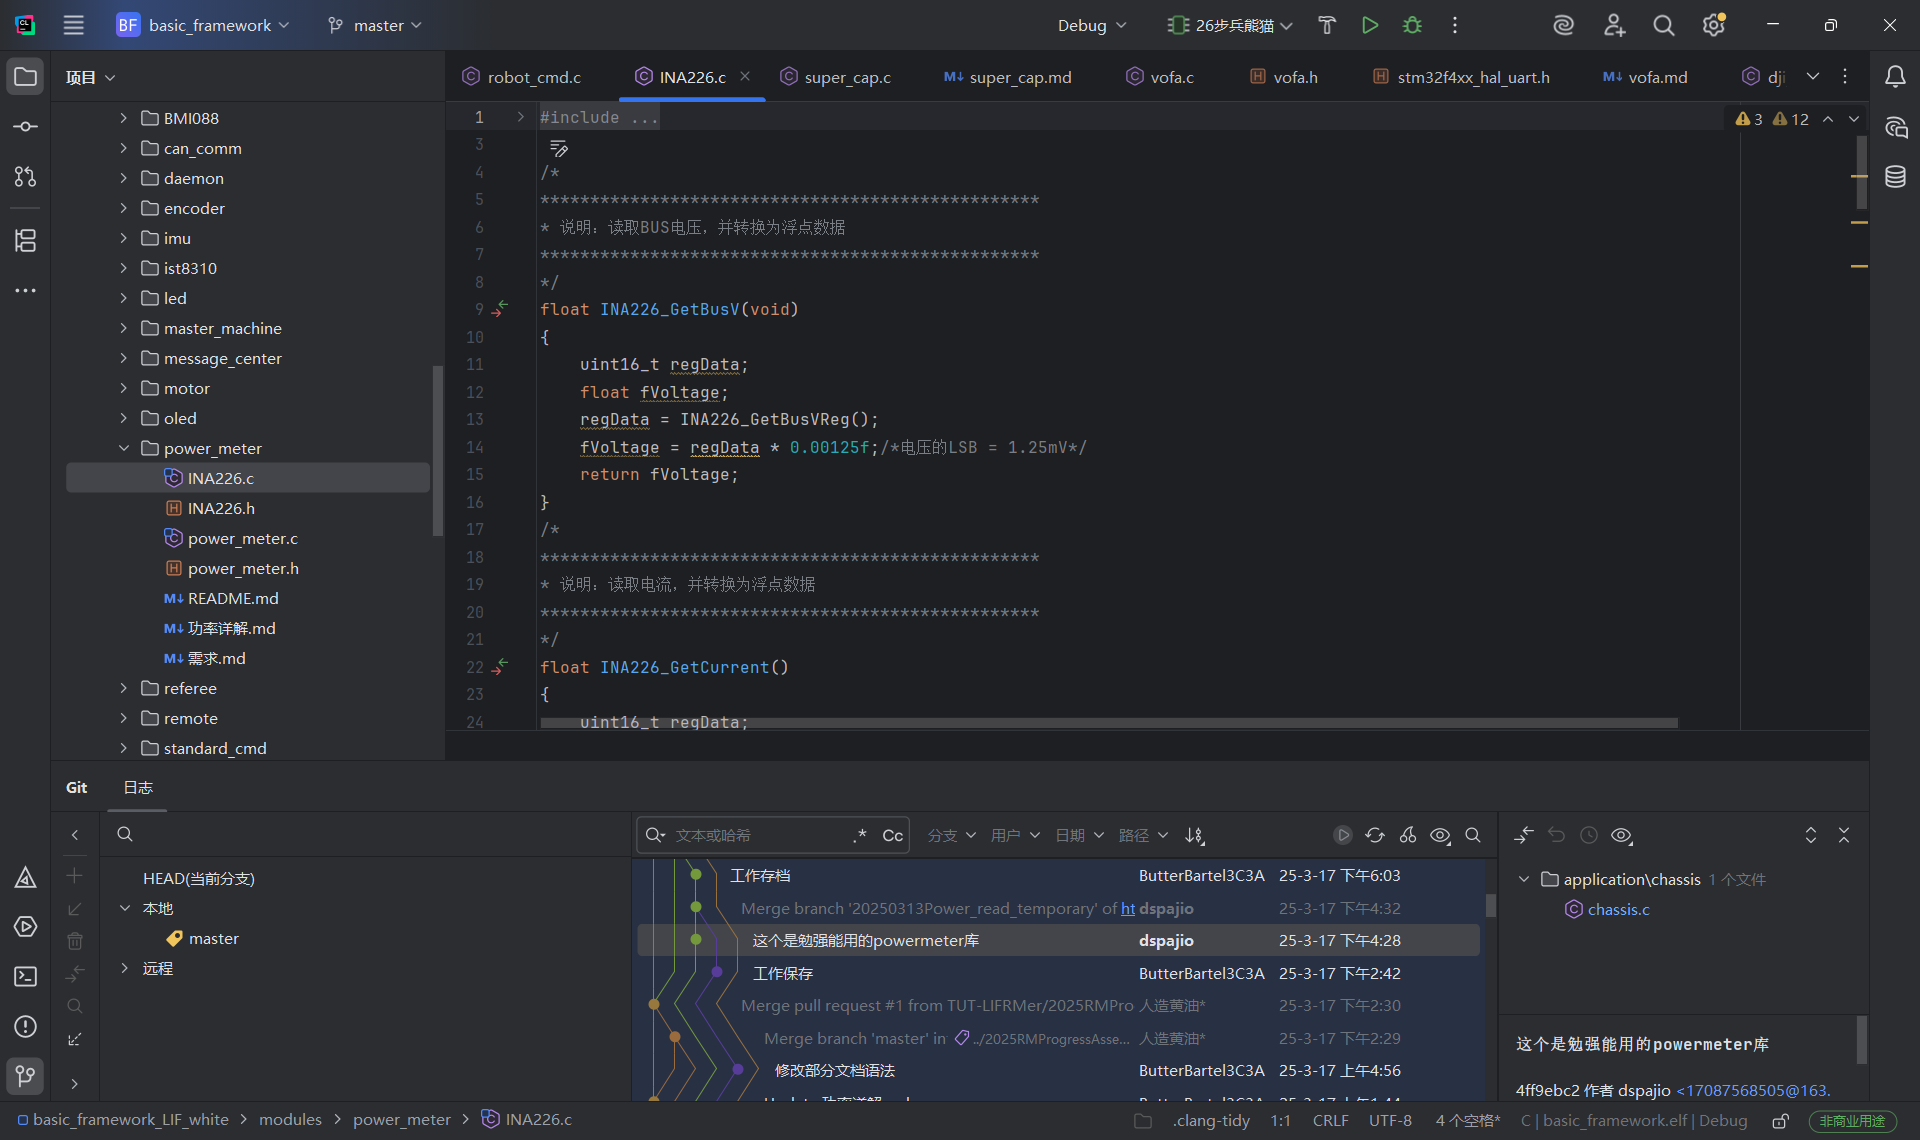The width and height of the screenshot is (1920, 1140).
Task: Click the editor horizontal scrollbar
Action: click(1108, 722)
